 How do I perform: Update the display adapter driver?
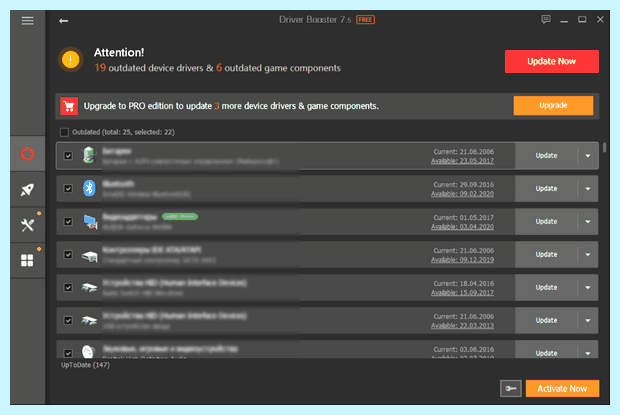point(546,222)
